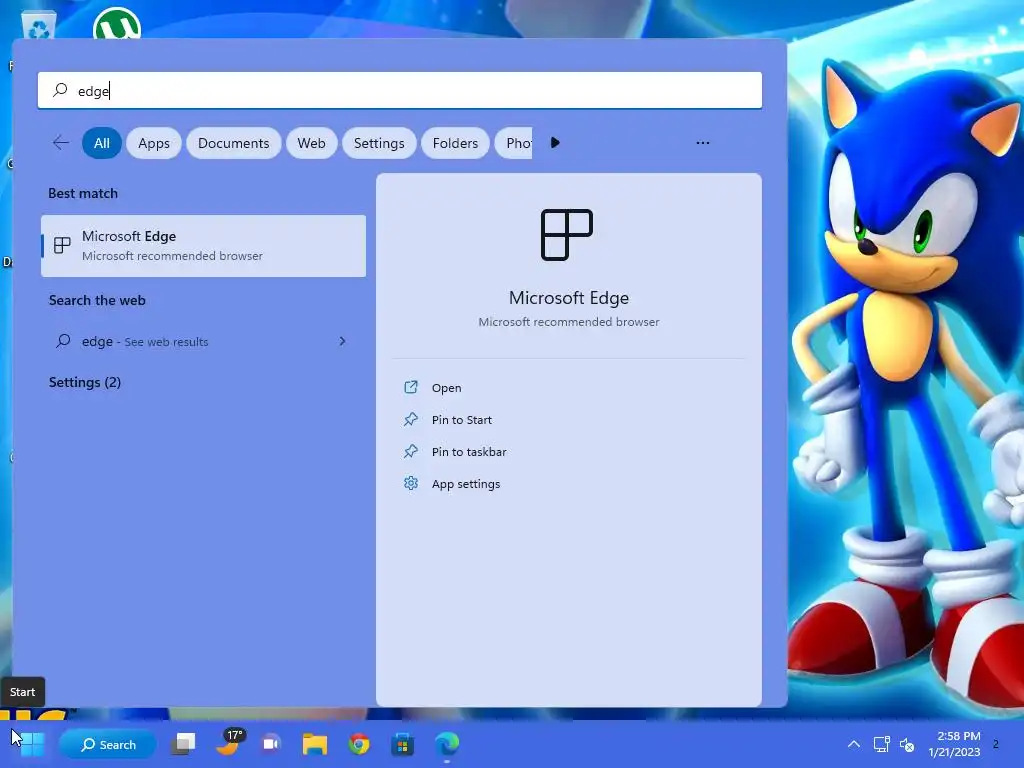Expand edge web results chevron
This screenshot has width=1024, height=768.
pyautogui.click(x=342, y=341)
